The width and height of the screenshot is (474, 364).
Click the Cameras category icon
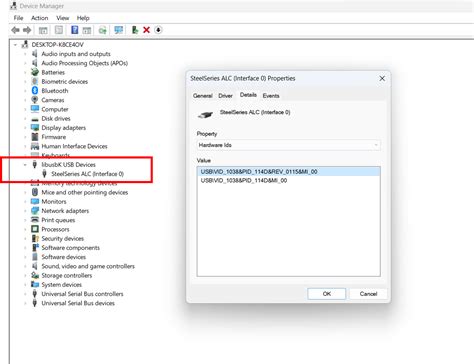point(35,100)
